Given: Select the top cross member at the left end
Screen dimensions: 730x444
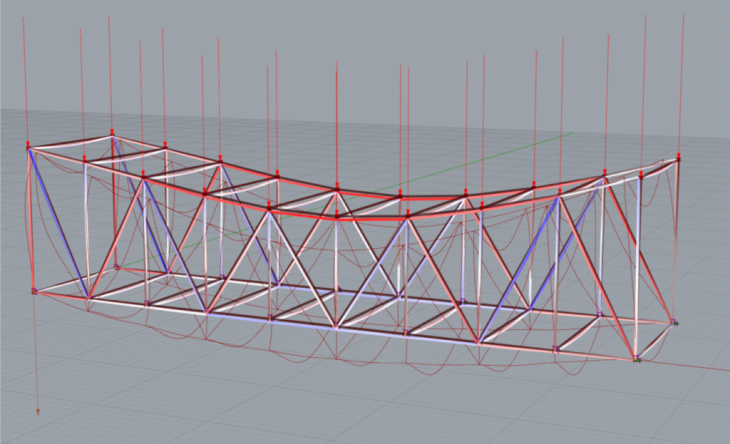Looking at the screenshot, I should pyautogui.click(x=70, y=139).
